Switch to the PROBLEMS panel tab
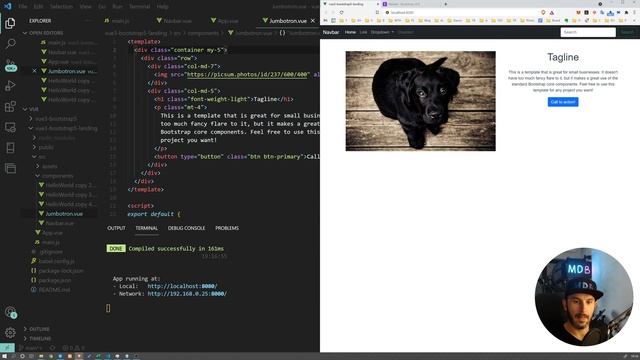This screenshot has height=360, width=640. [x=227, y=228]
